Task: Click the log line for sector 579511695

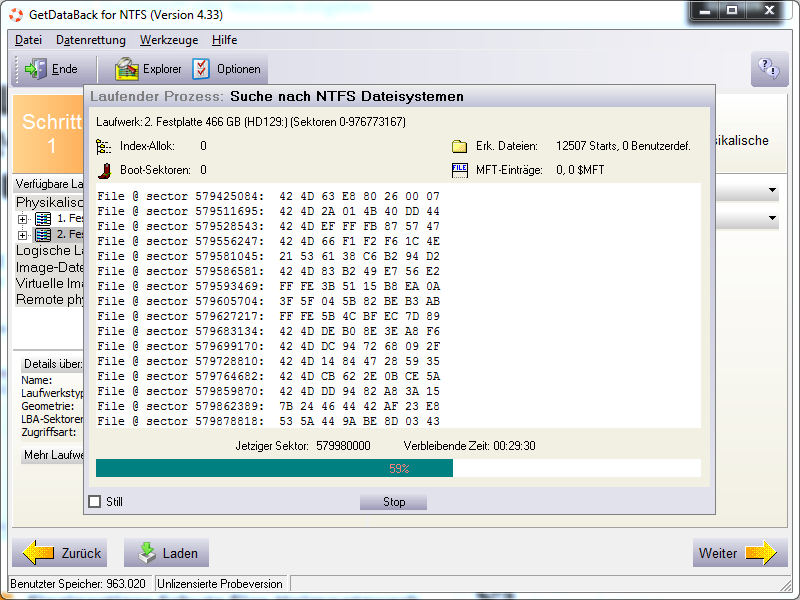Action: [x=268, y=211]
